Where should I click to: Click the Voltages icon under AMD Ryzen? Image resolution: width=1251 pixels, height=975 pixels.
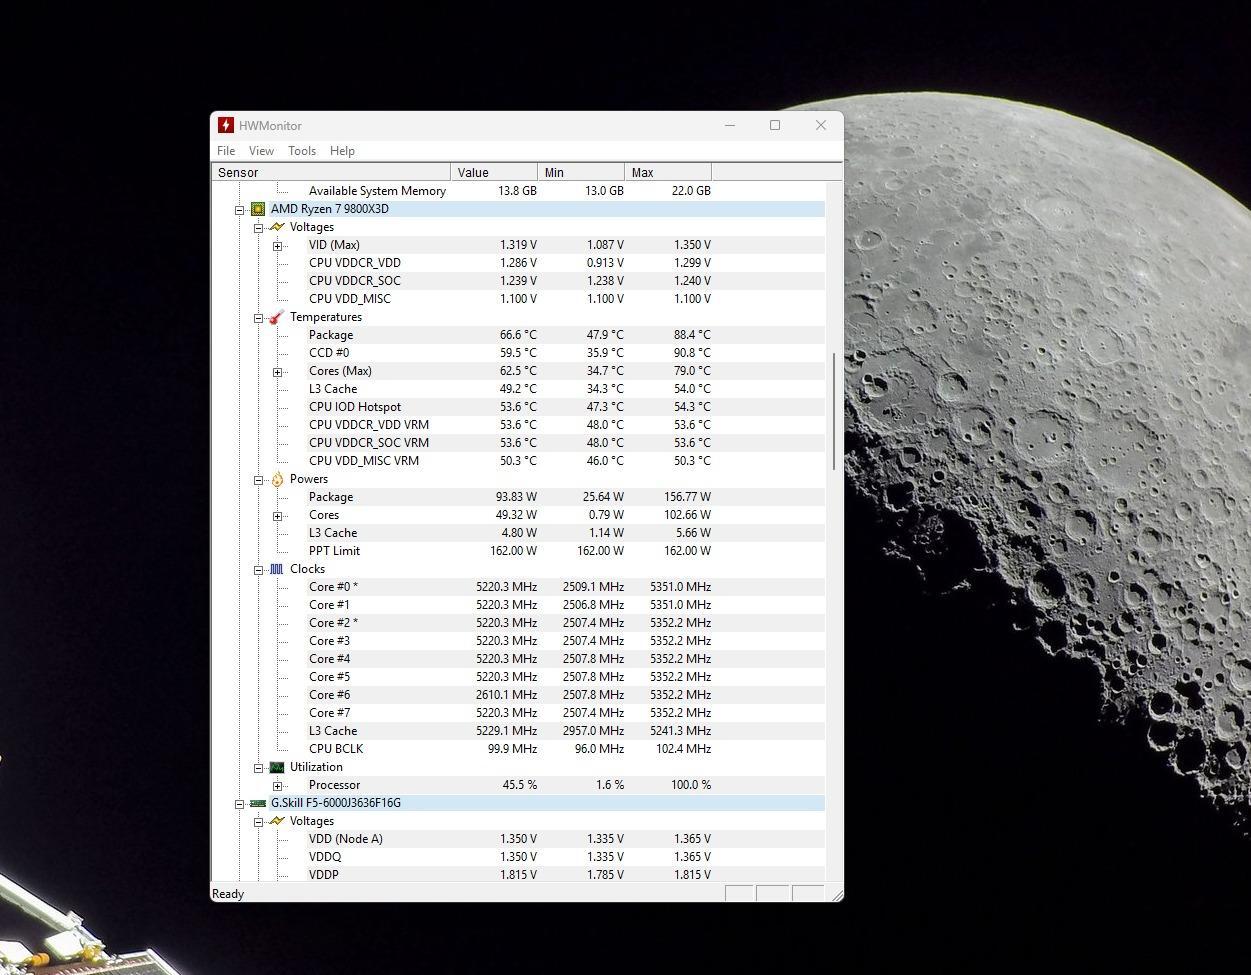pos(277,227)
